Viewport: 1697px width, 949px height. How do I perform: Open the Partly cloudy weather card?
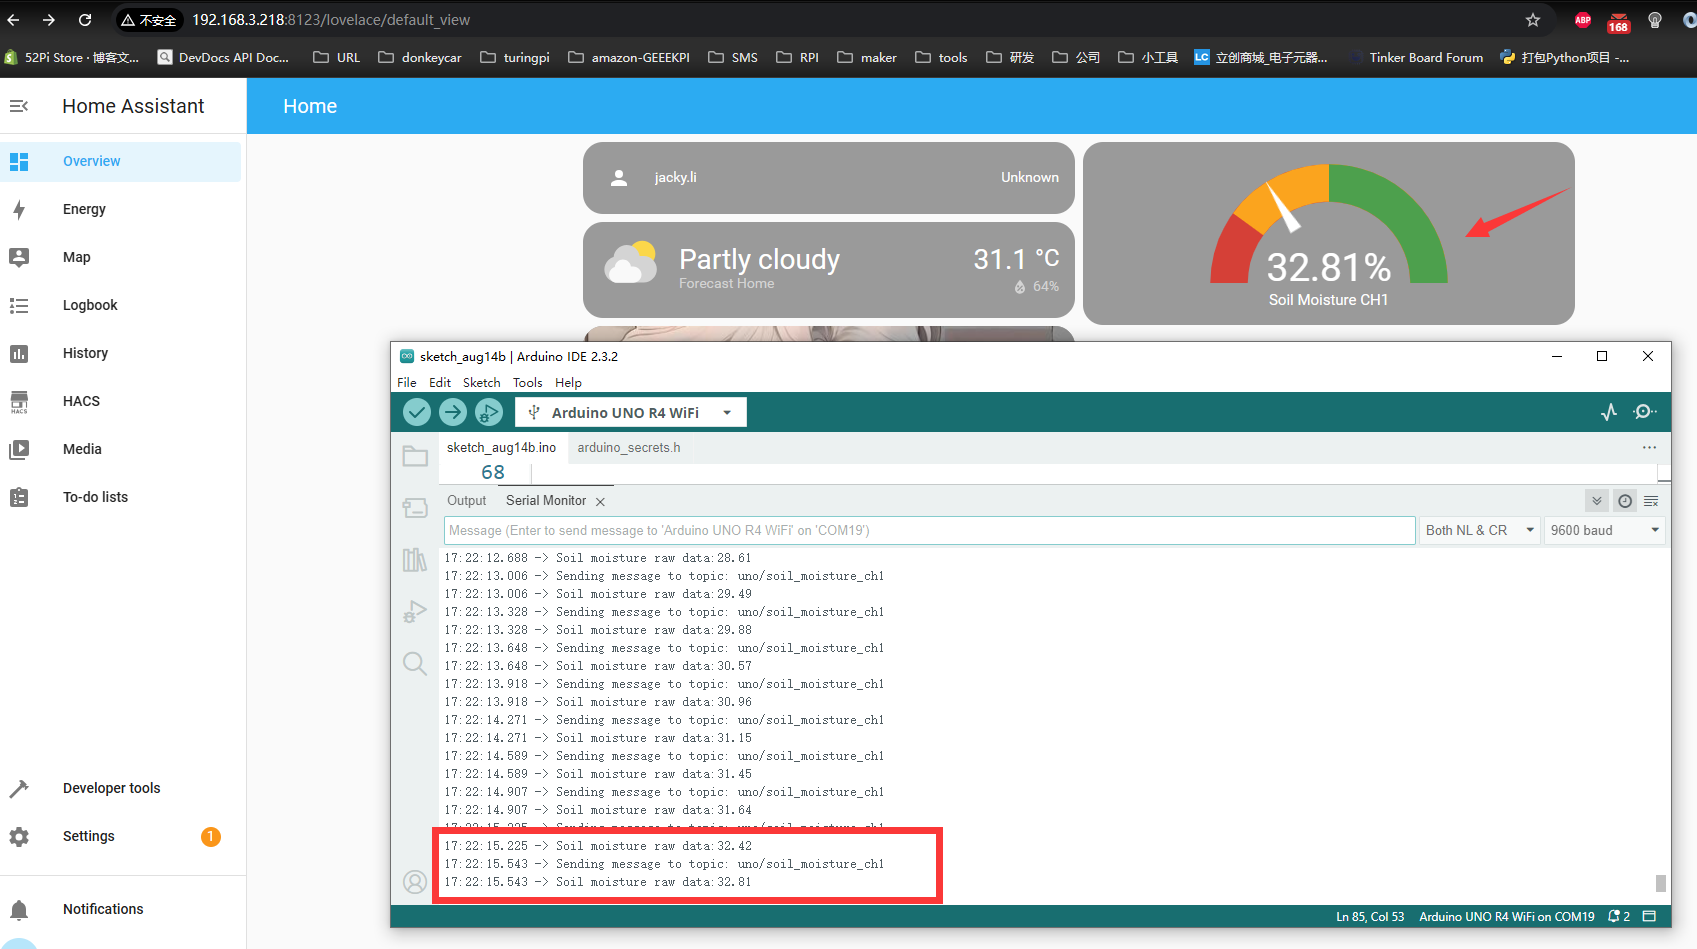pos(829,270)
